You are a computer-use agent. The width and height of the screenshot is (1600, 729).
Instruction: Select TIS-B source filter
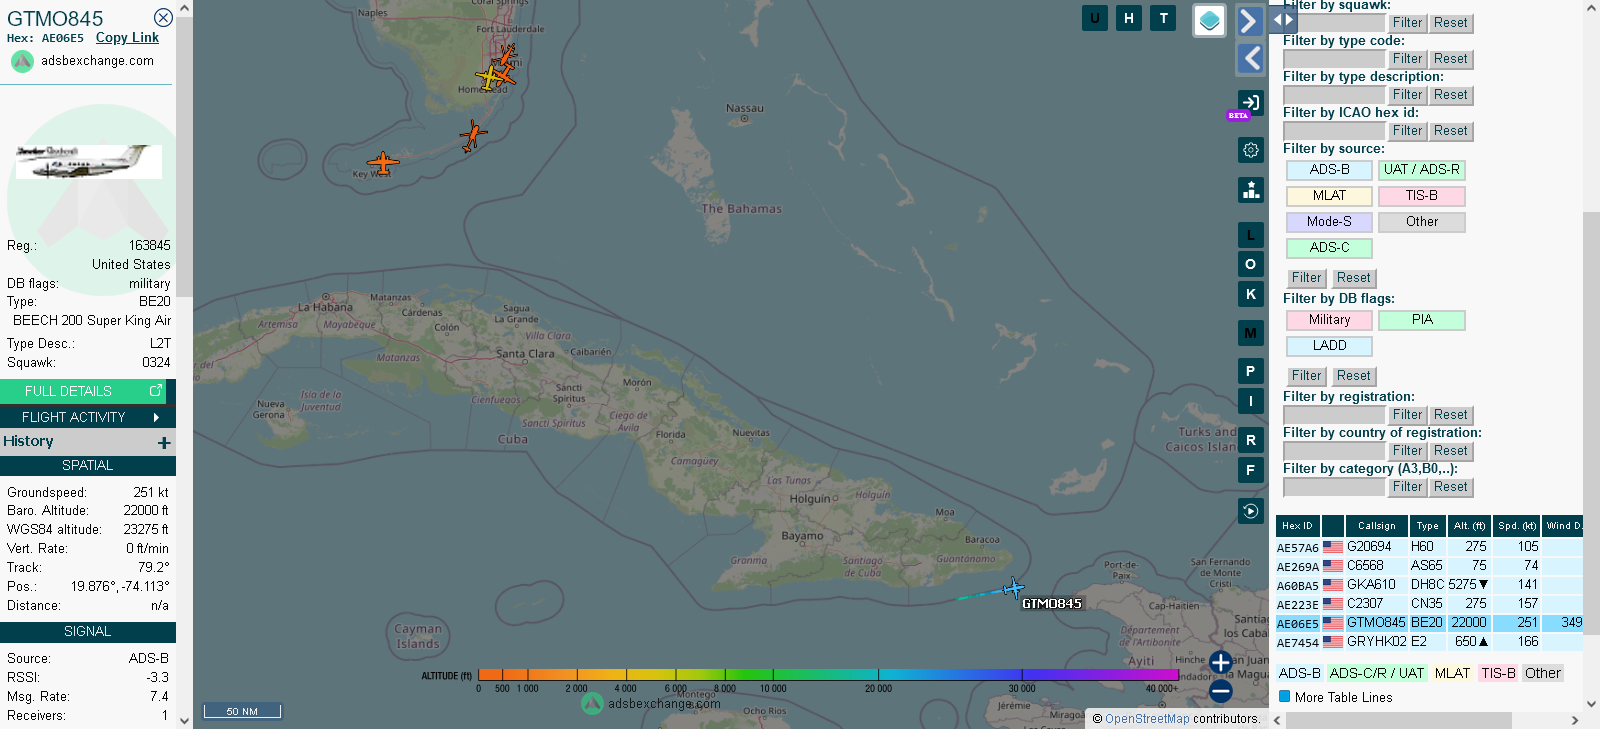point(1421,196)
